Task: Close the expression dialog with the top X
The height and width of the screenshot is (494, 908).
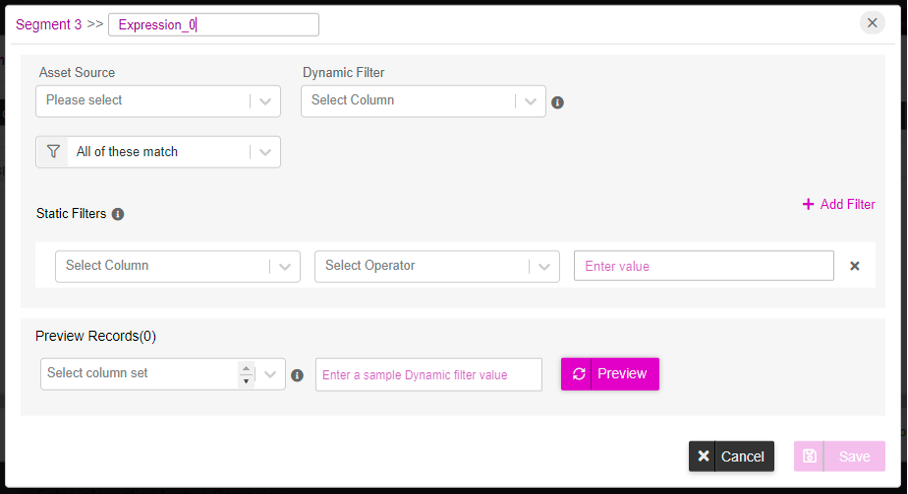Action: 872,23
